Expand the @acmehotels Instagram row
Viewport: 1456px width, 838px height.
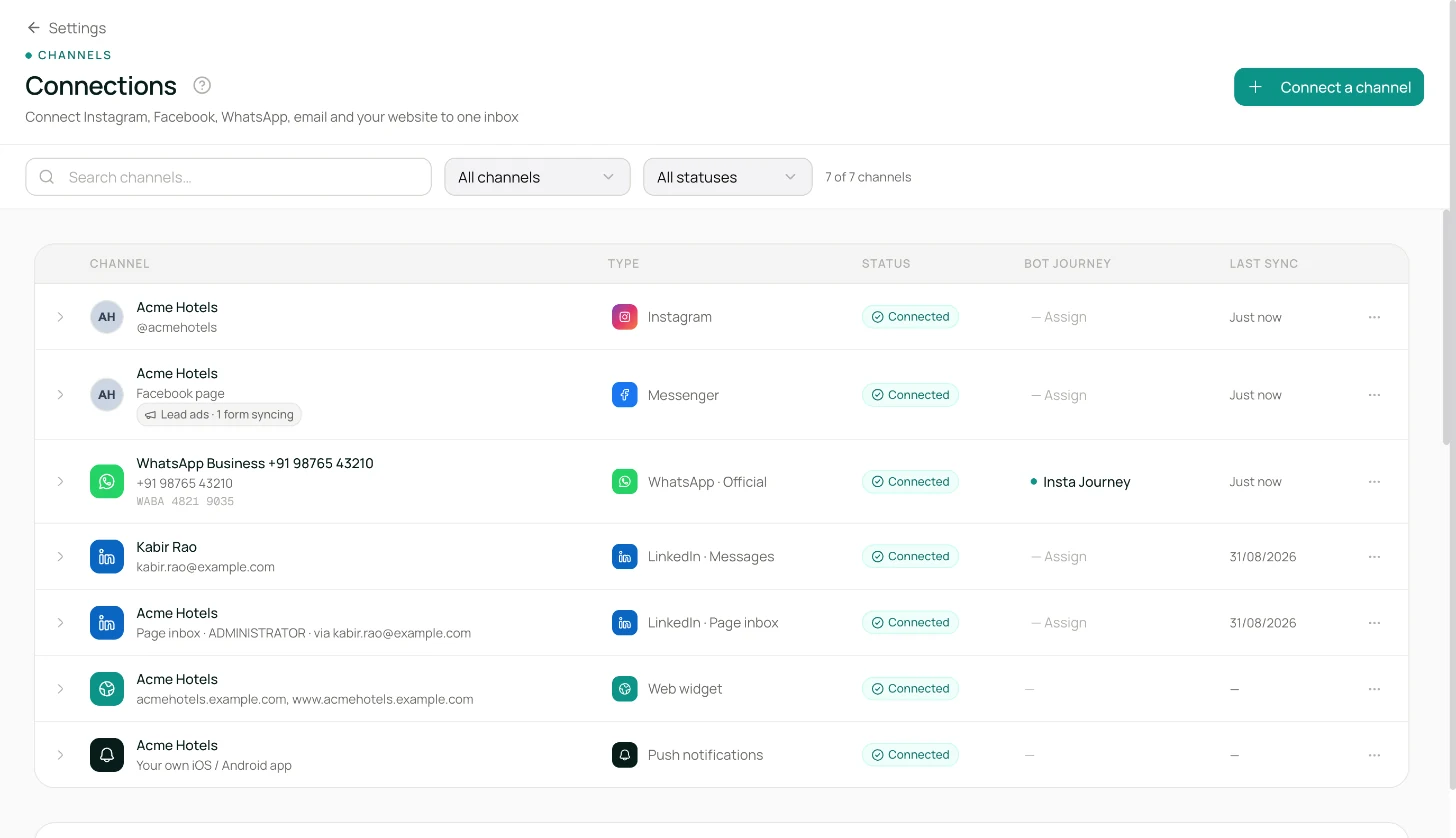pos(60,317)
